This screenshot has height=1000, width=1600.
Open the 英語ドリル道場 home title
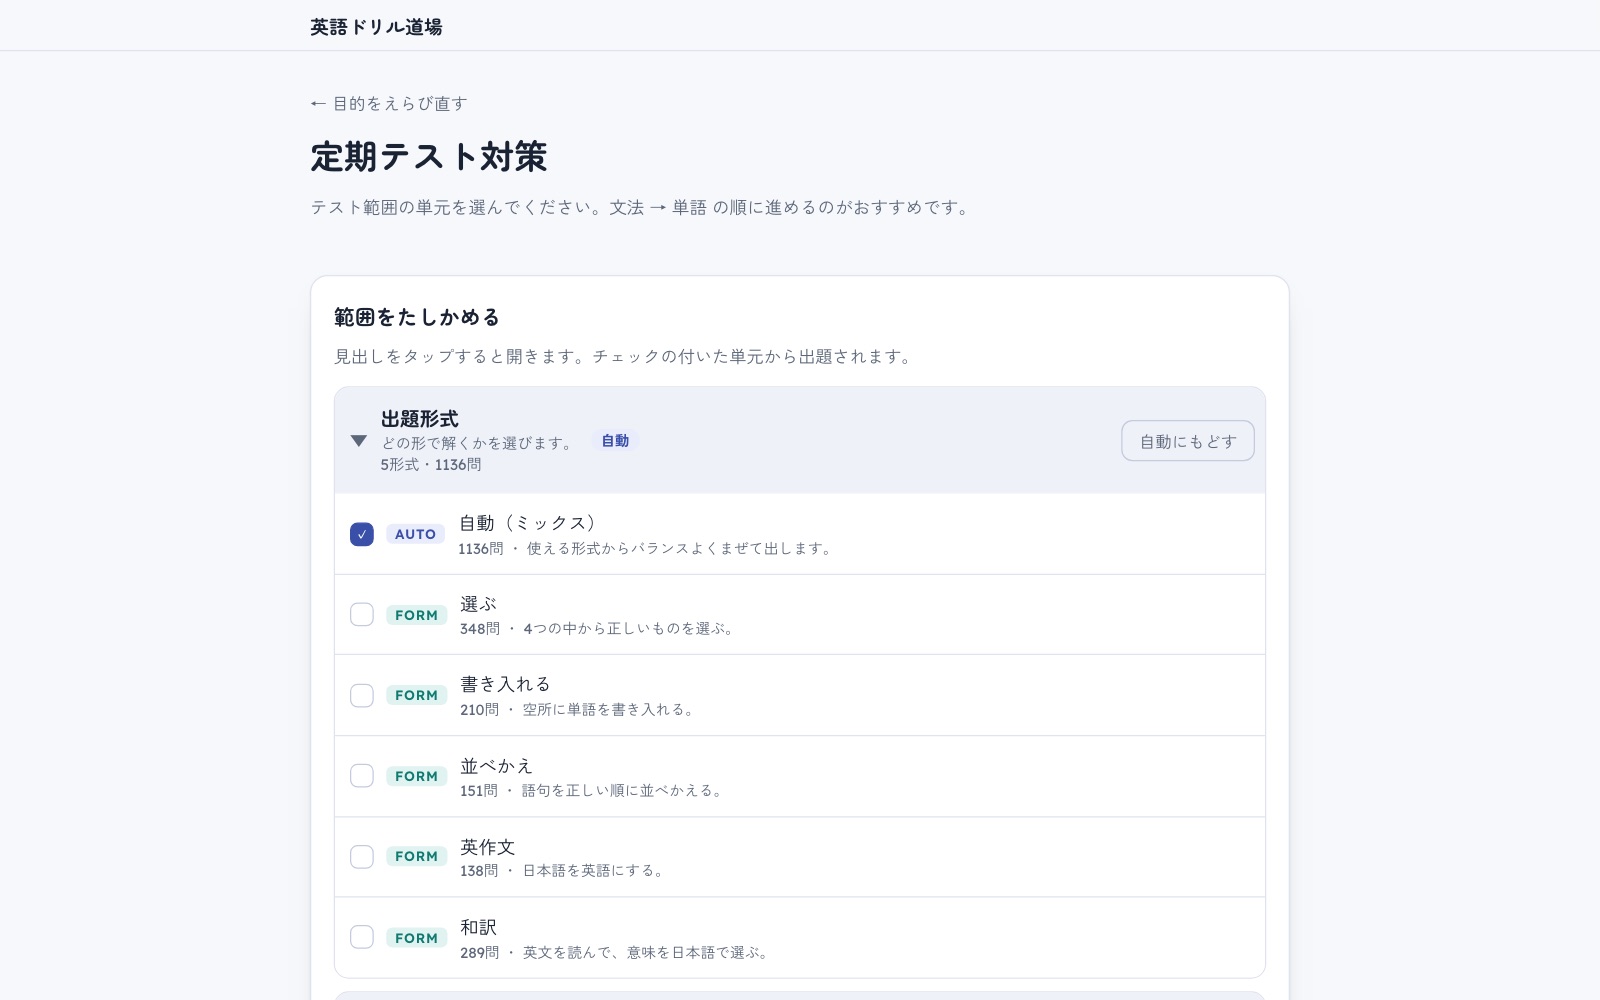pyautogui.click(x=376, y=27)
